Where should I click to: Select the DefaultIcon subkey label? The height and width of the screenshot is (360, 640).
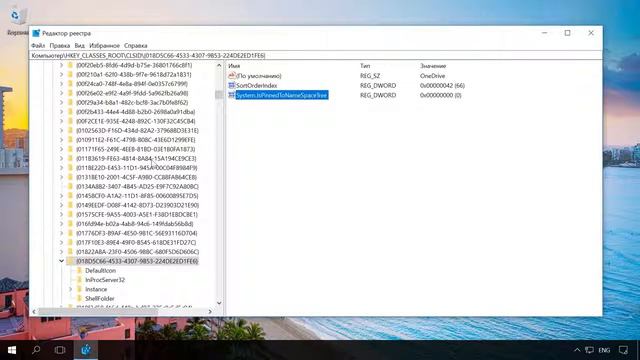click(x=100, y=271)
